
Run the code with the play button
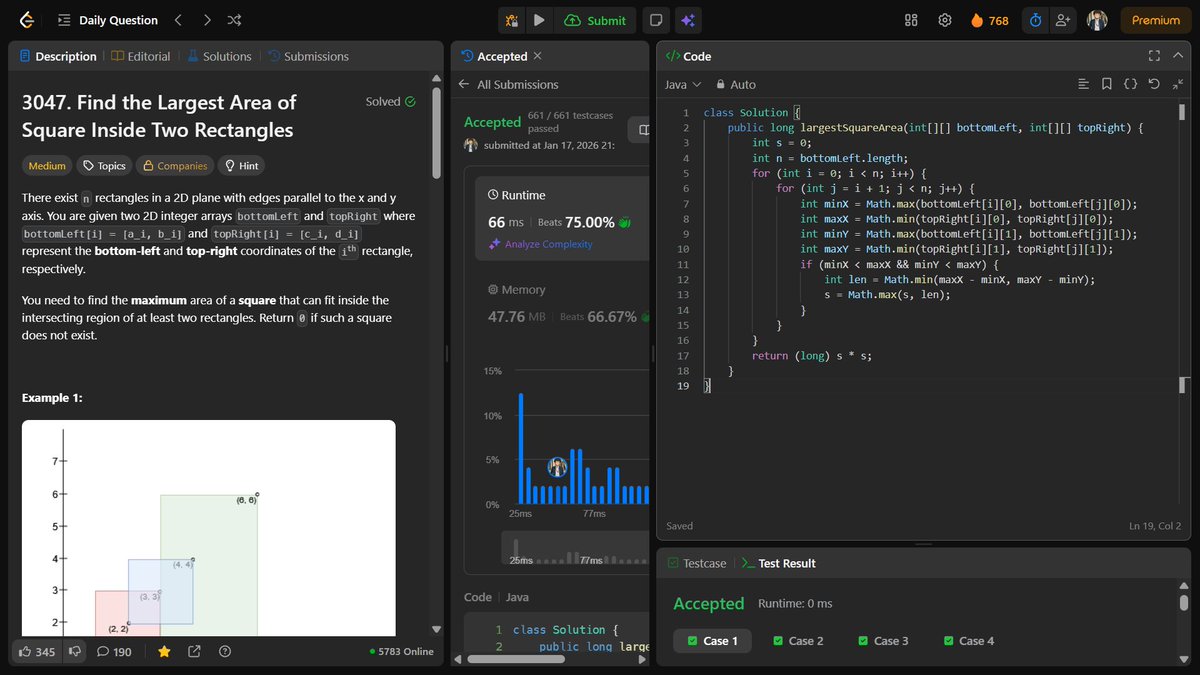[x=539, y=20]
